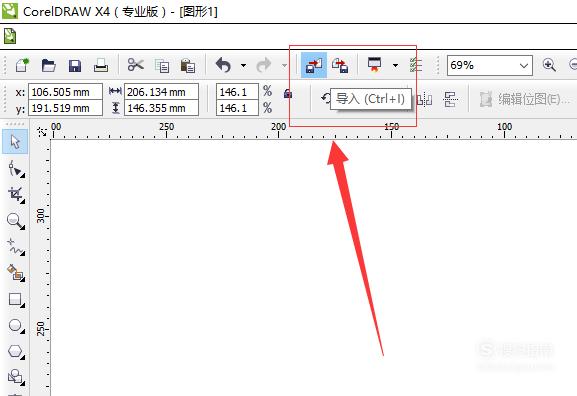Click the mirror vertically button
Viewport: 577px width, 396px height.
[x=451, y=99]
